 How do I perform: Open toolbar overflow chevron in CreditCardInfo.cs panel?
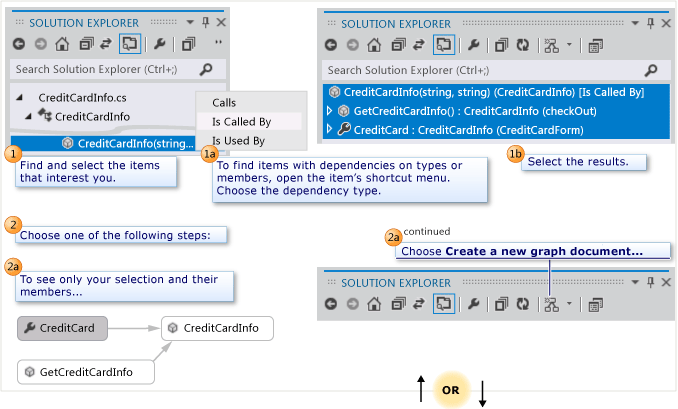point(218,42)
